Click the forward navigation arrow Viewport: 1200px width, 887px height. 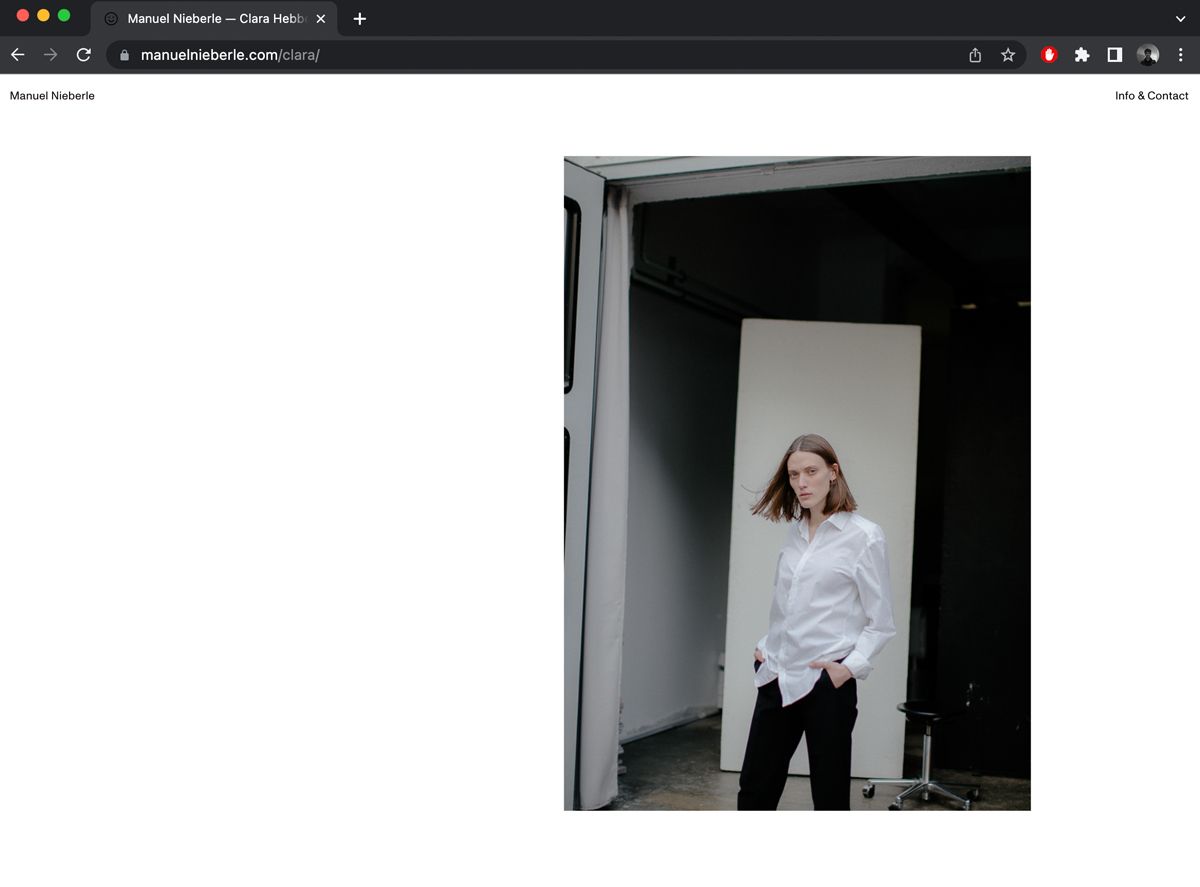[x=50, y=55]
